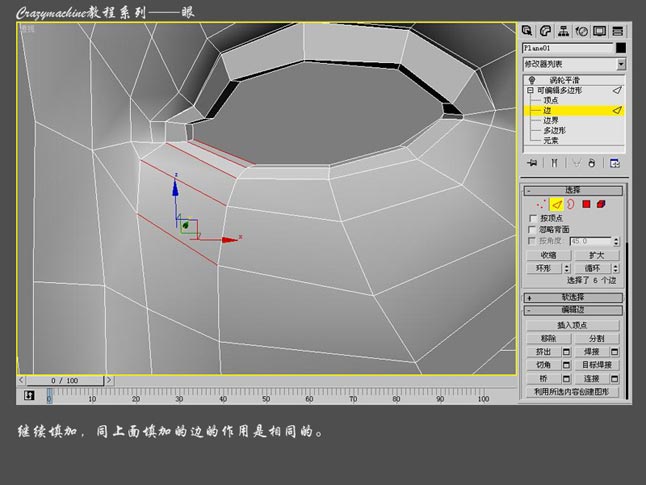Open the 连接 settings dialog icon

(615, 378)
